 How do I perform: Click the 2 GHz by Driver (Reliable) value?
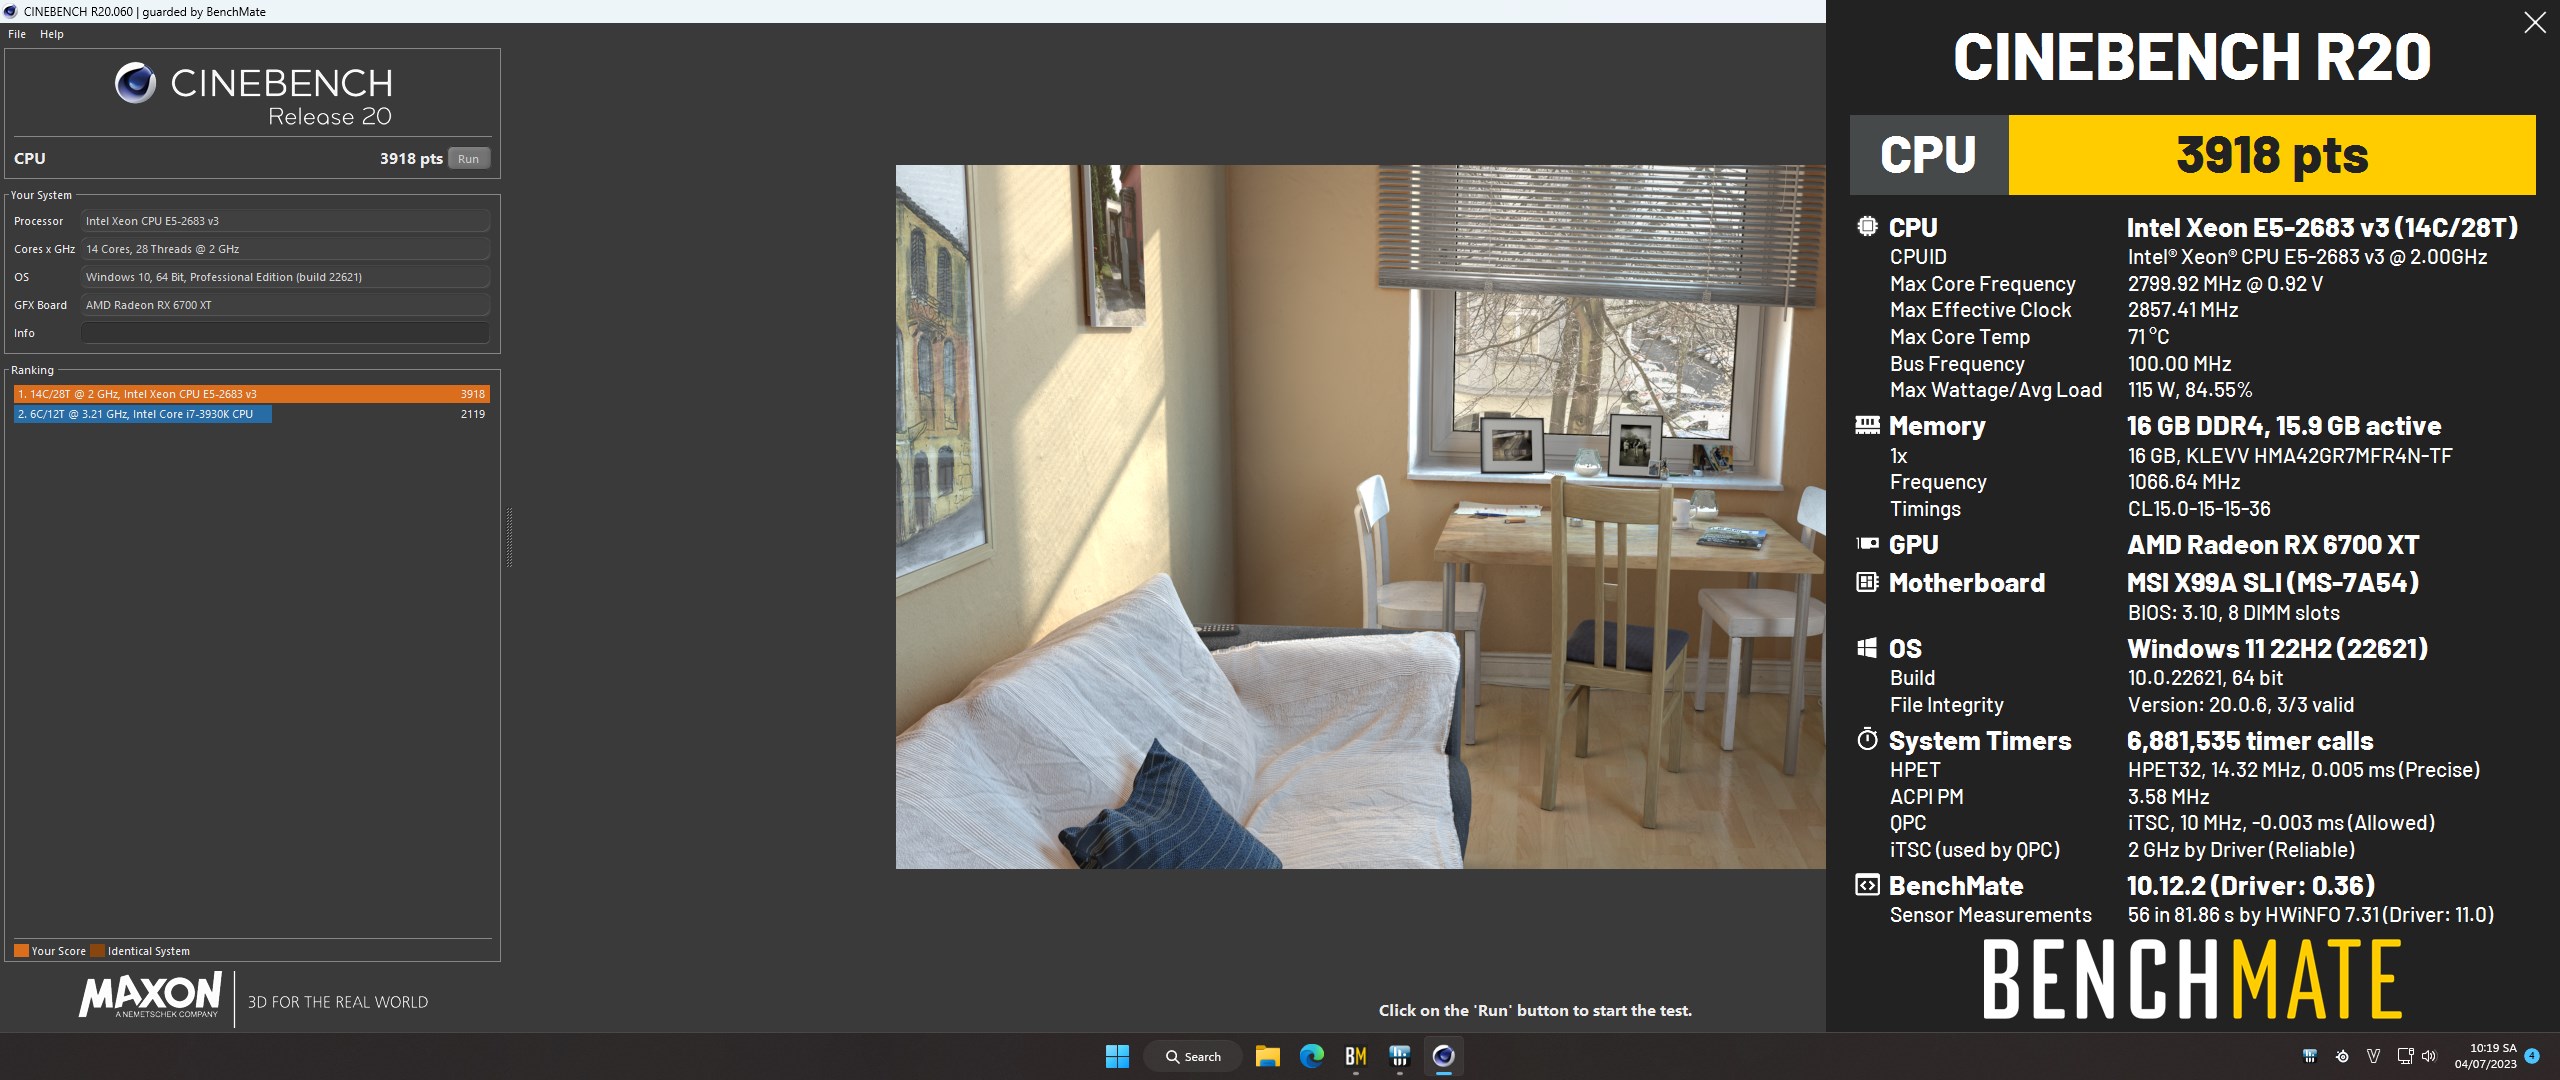[2241, 850]
